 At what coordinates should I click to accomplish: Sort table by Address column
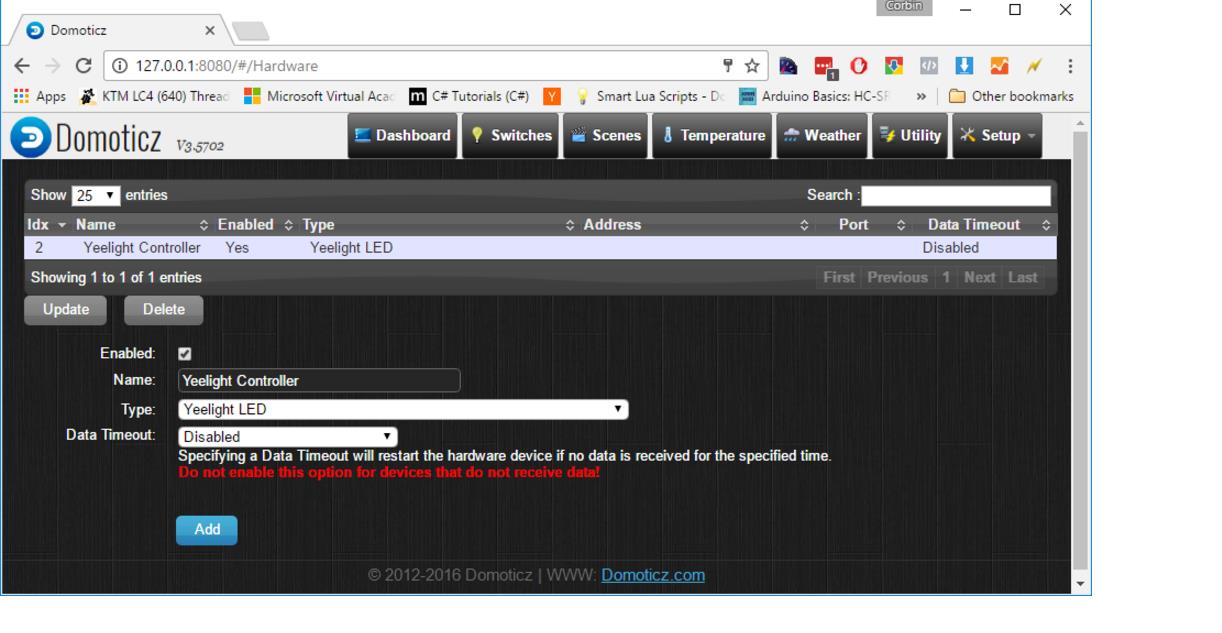(x=695, y=225)
